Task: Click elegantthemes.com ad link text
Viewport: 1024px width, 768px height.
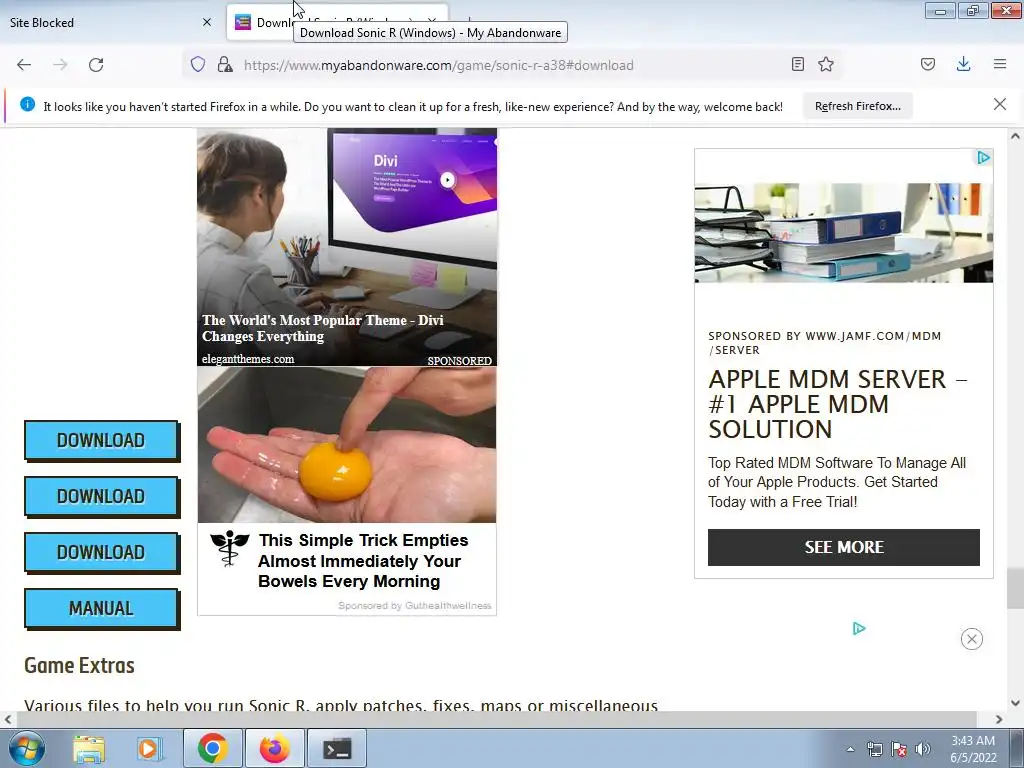Action: click(x=248, y=359)
